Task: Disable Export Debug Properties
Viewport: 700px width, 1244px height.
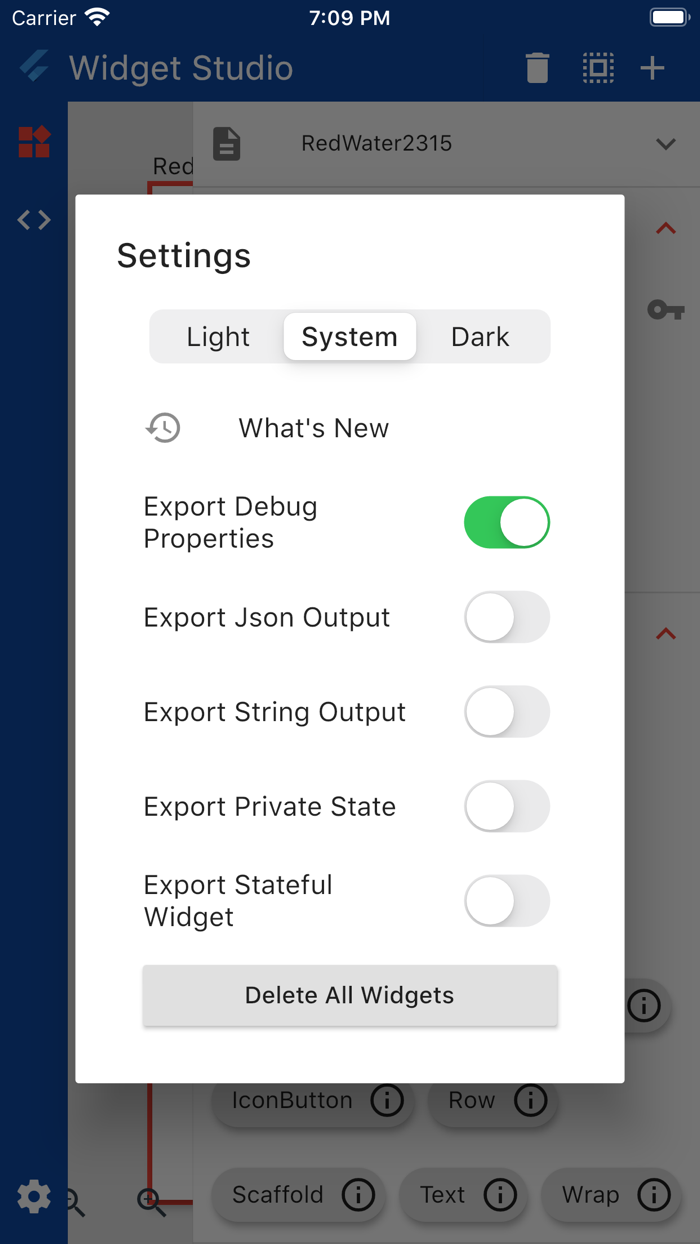Action: 506,522
